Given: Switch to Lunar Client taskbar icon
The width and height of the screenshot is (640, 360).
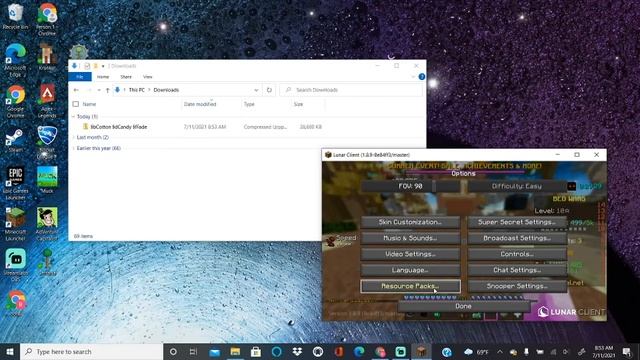Looking at the screenshot, I should point(421,351).
